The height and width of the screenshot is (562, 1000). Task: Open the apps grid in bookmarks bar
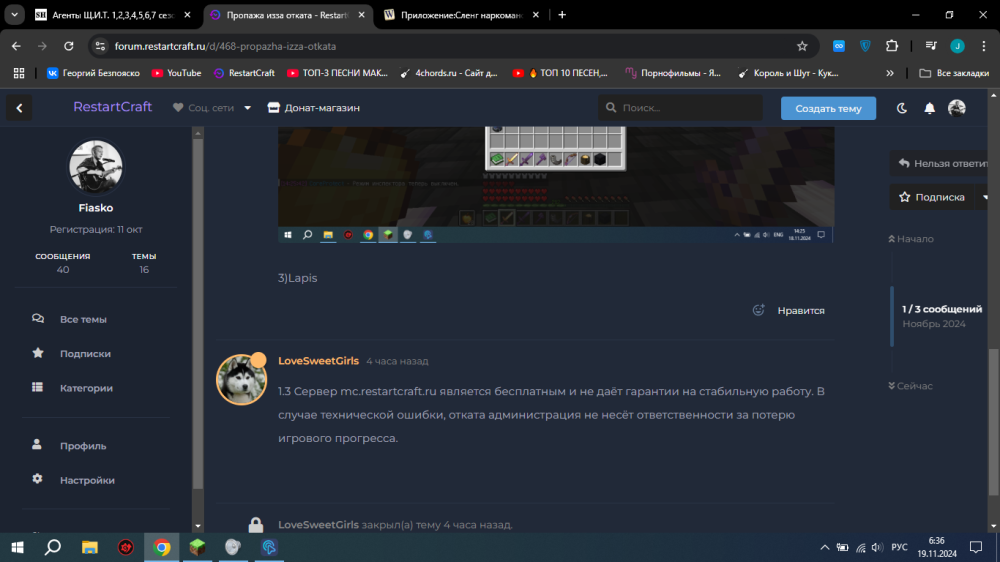[x=19, y=73]
